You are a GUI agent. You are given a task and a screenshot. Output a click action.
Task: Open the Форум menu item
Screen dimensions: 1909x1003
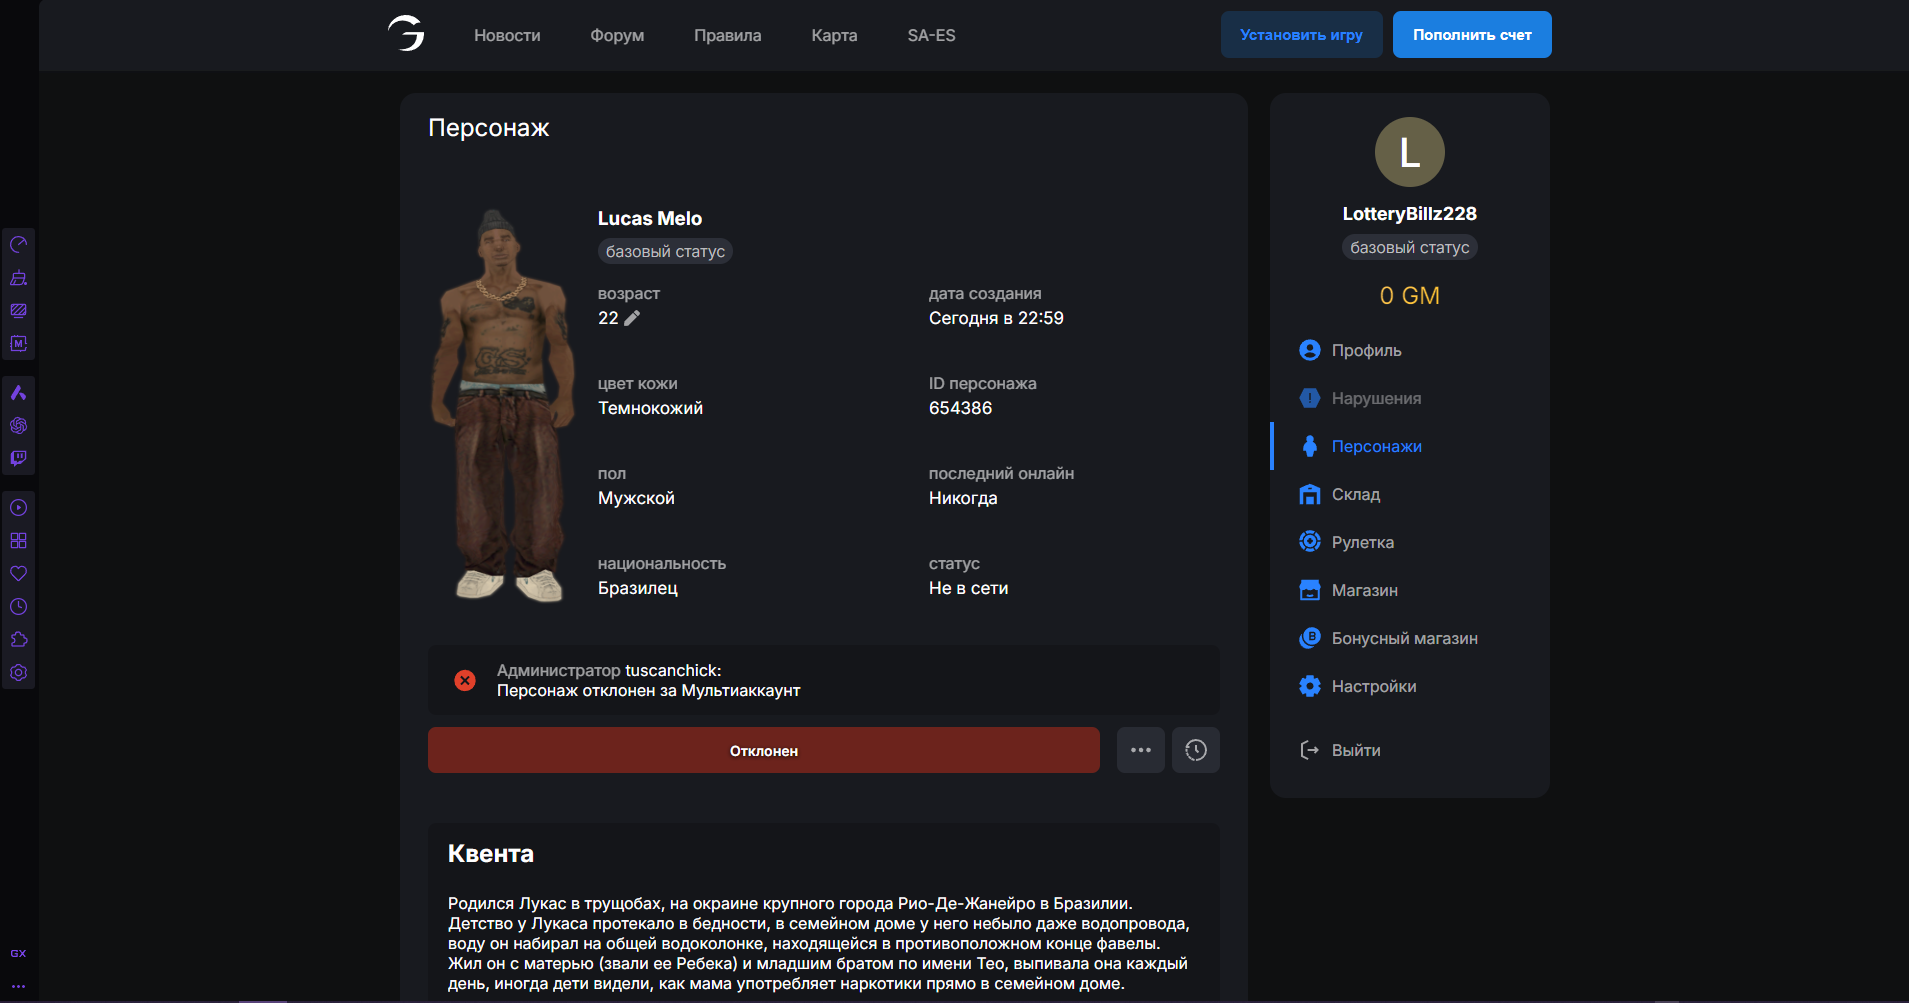617,35
